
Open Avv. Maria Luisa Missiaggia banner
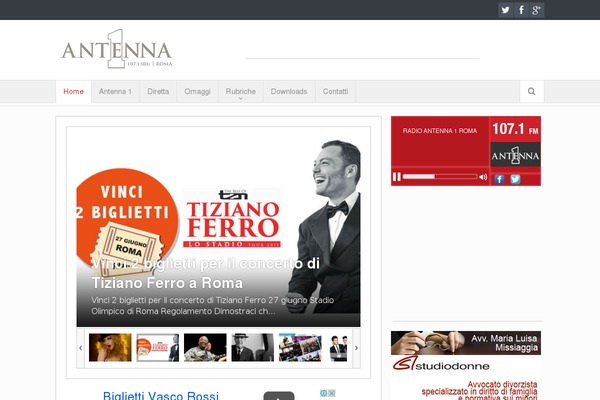click(x=466, y=343)
